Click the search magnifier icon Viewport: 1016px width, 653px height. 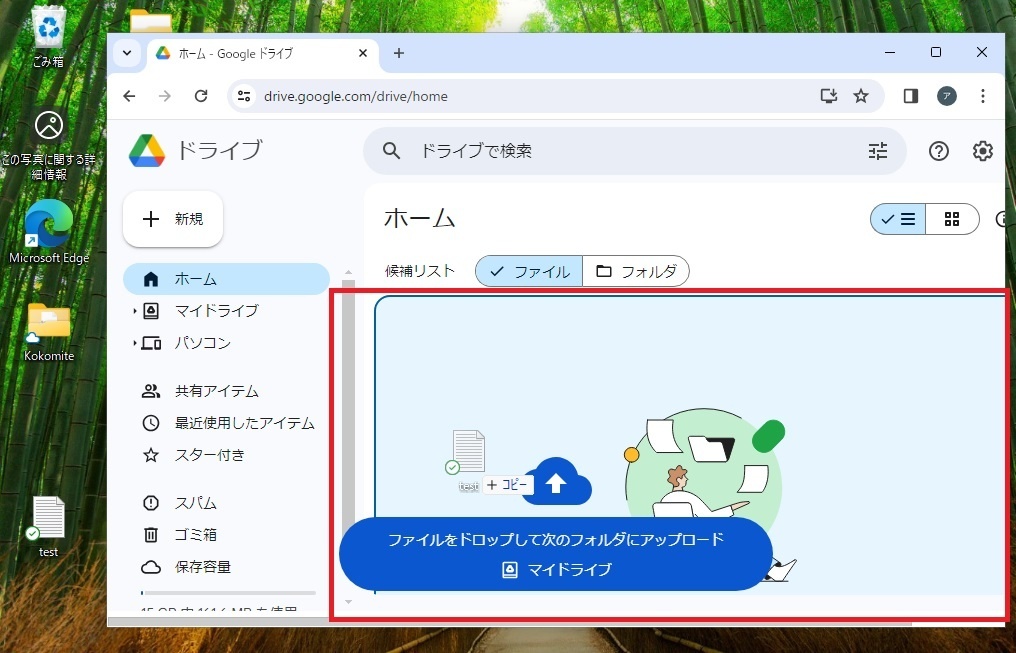point(391,151)
